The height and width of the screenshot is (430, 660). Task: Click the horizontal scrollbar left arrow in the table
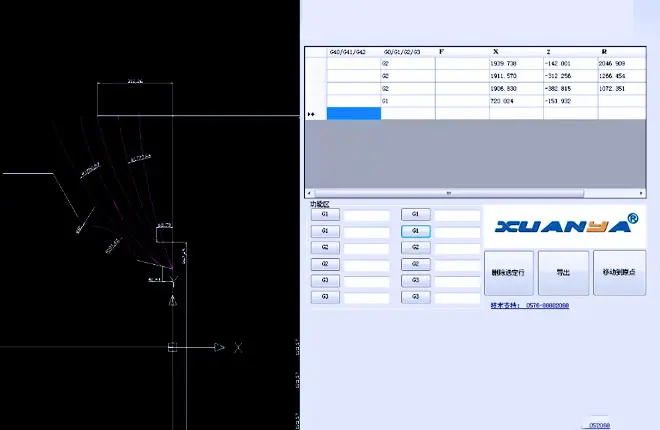(309, 193)
